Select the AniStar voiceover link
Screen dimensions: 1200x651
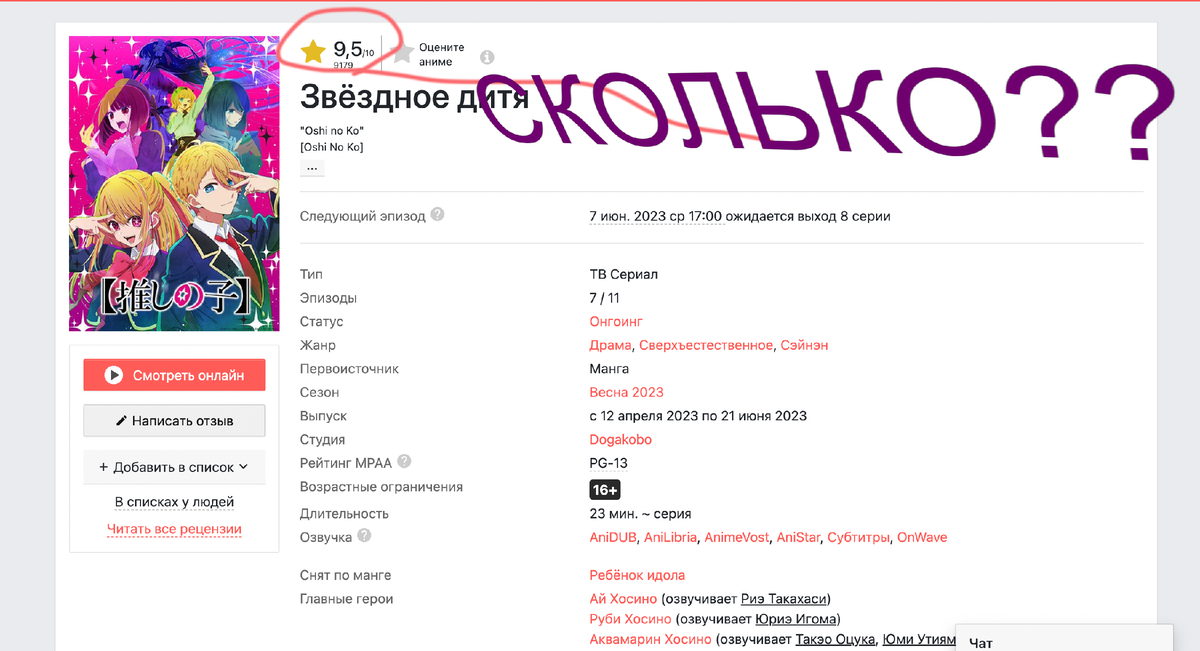pos(798,537)
